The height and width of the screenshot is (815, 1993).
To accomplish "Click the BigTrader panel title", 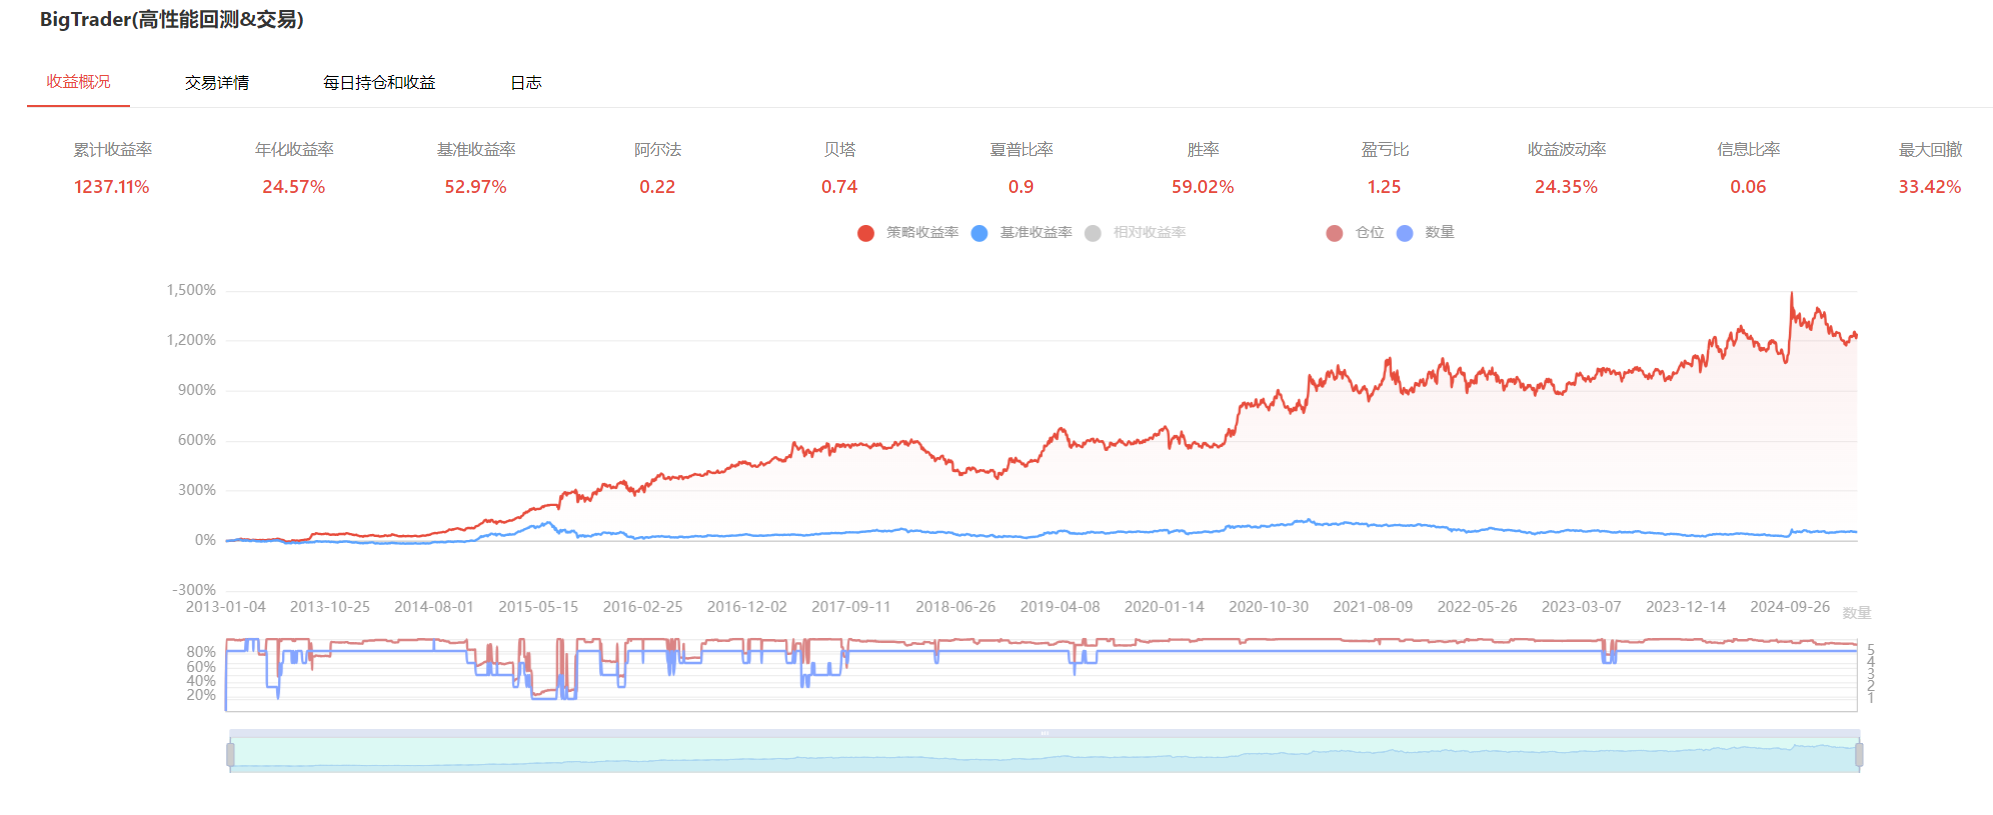I will click(x=172, y=20).
